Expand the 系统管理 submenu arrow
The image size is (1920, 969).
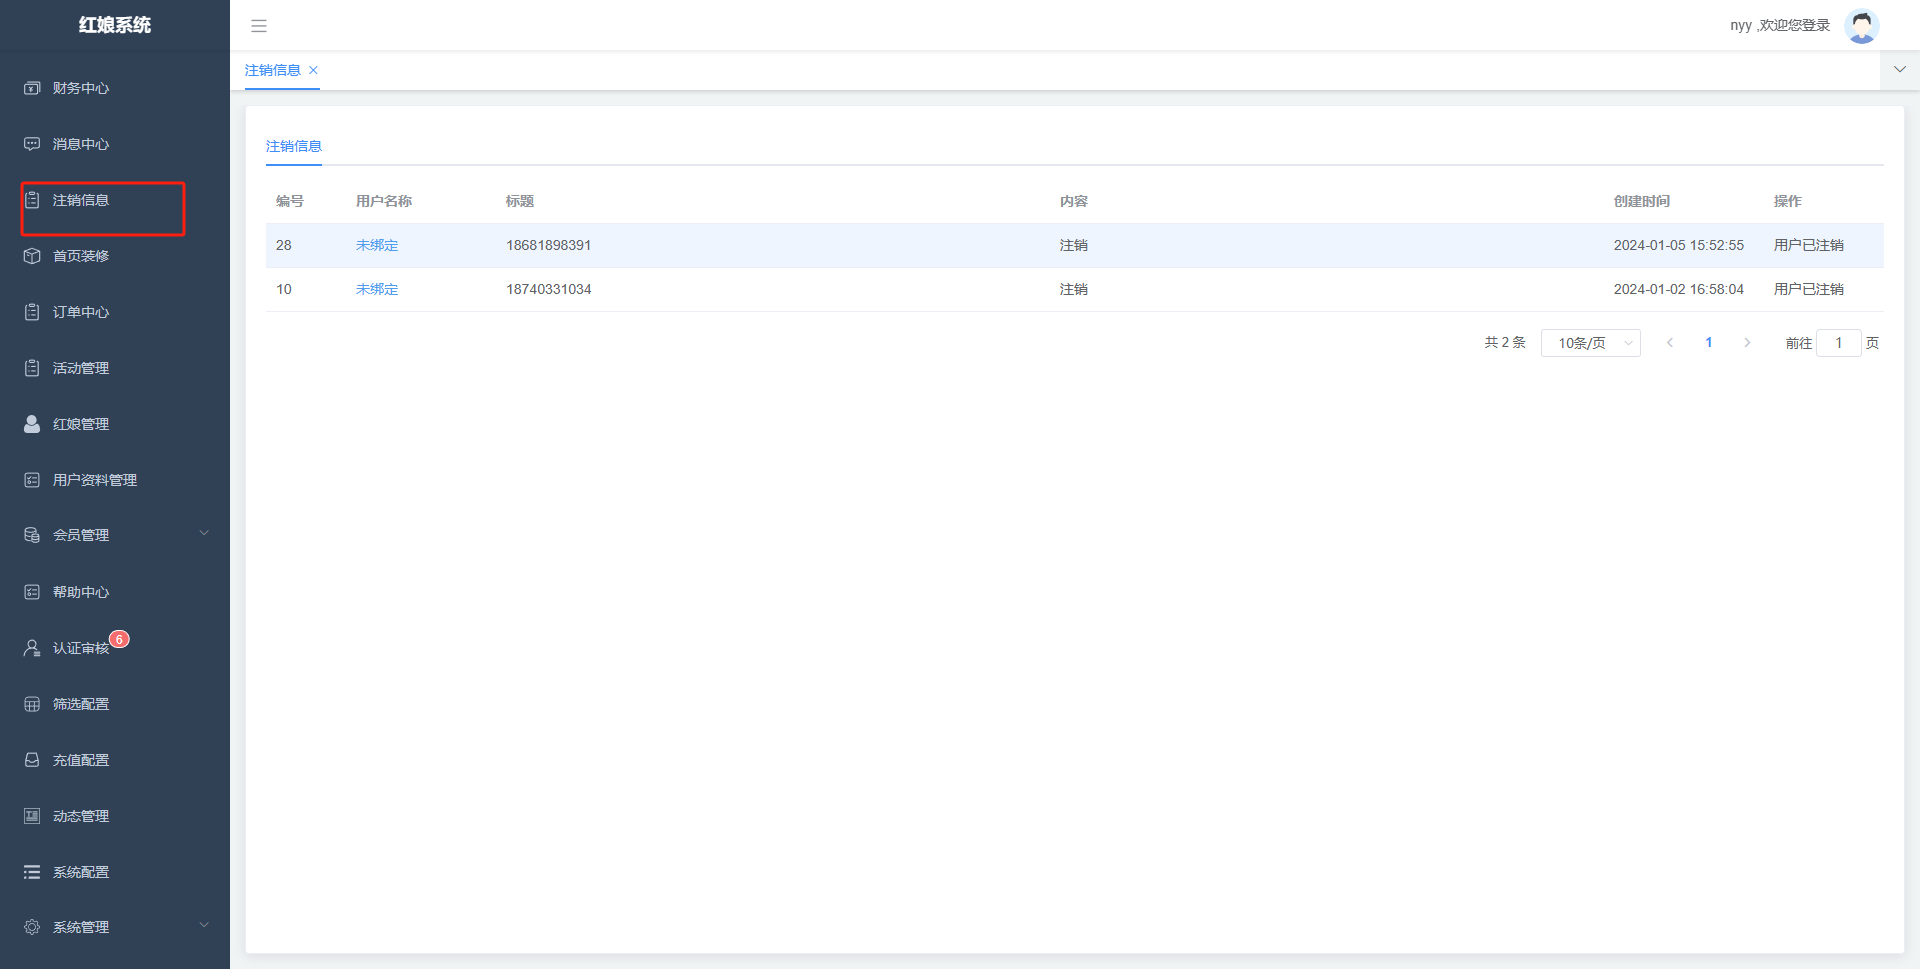(204, 926)
